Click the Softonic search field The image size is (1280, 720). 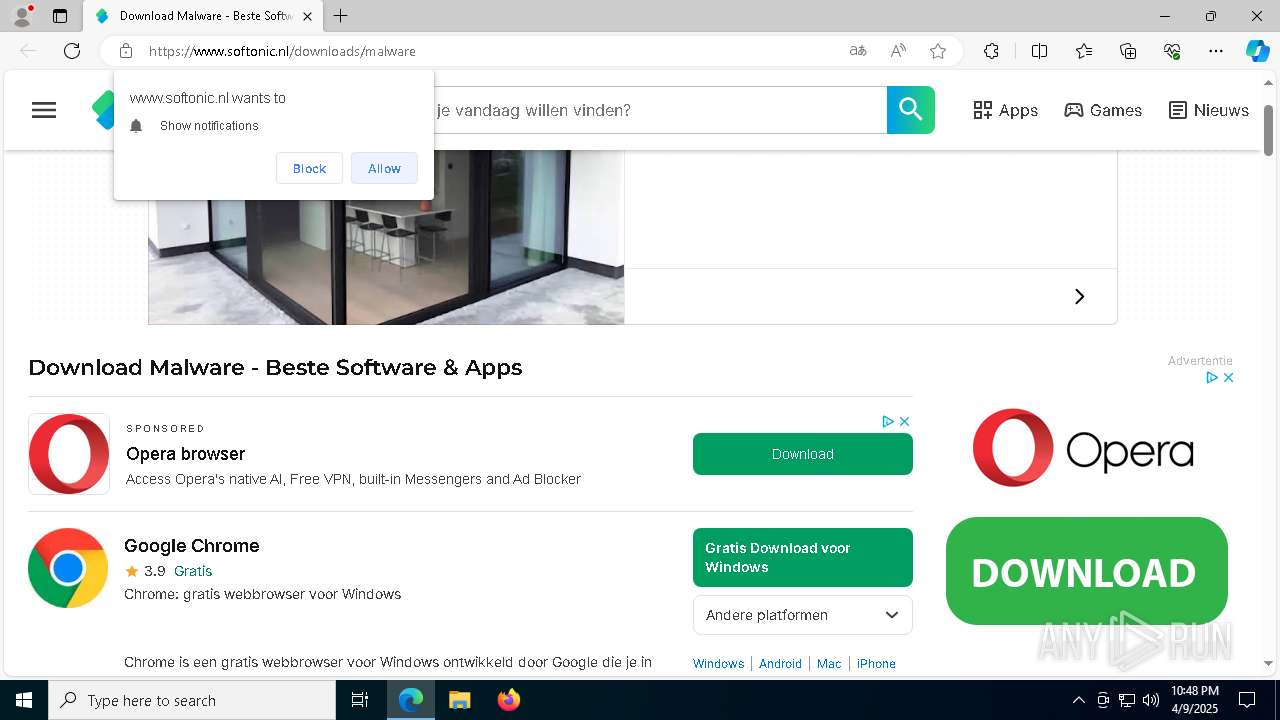tap(660, 110)
